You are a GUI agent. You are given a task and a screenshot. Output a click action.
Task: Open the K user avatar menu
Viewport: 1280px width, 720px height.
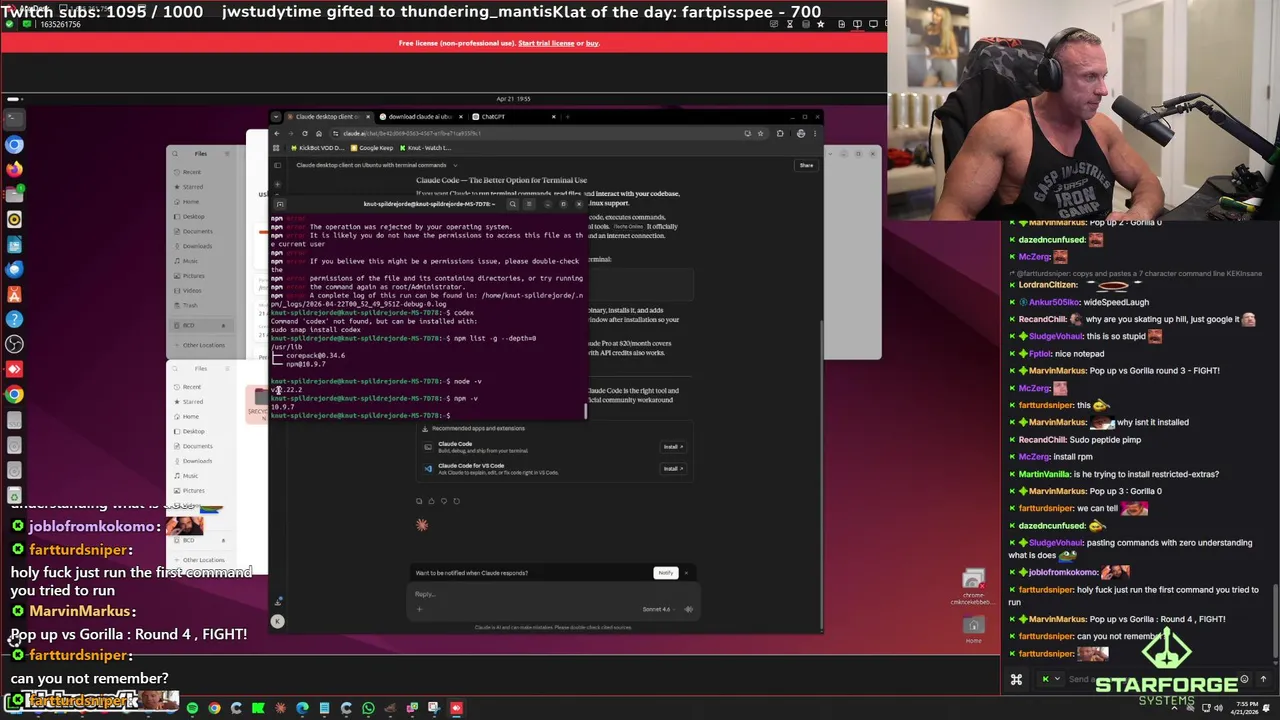coord(278,621)
